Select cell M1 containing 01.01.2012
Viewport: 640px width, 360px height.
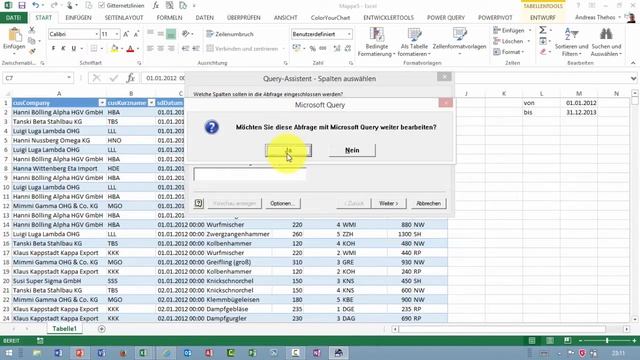coord(579,103)
